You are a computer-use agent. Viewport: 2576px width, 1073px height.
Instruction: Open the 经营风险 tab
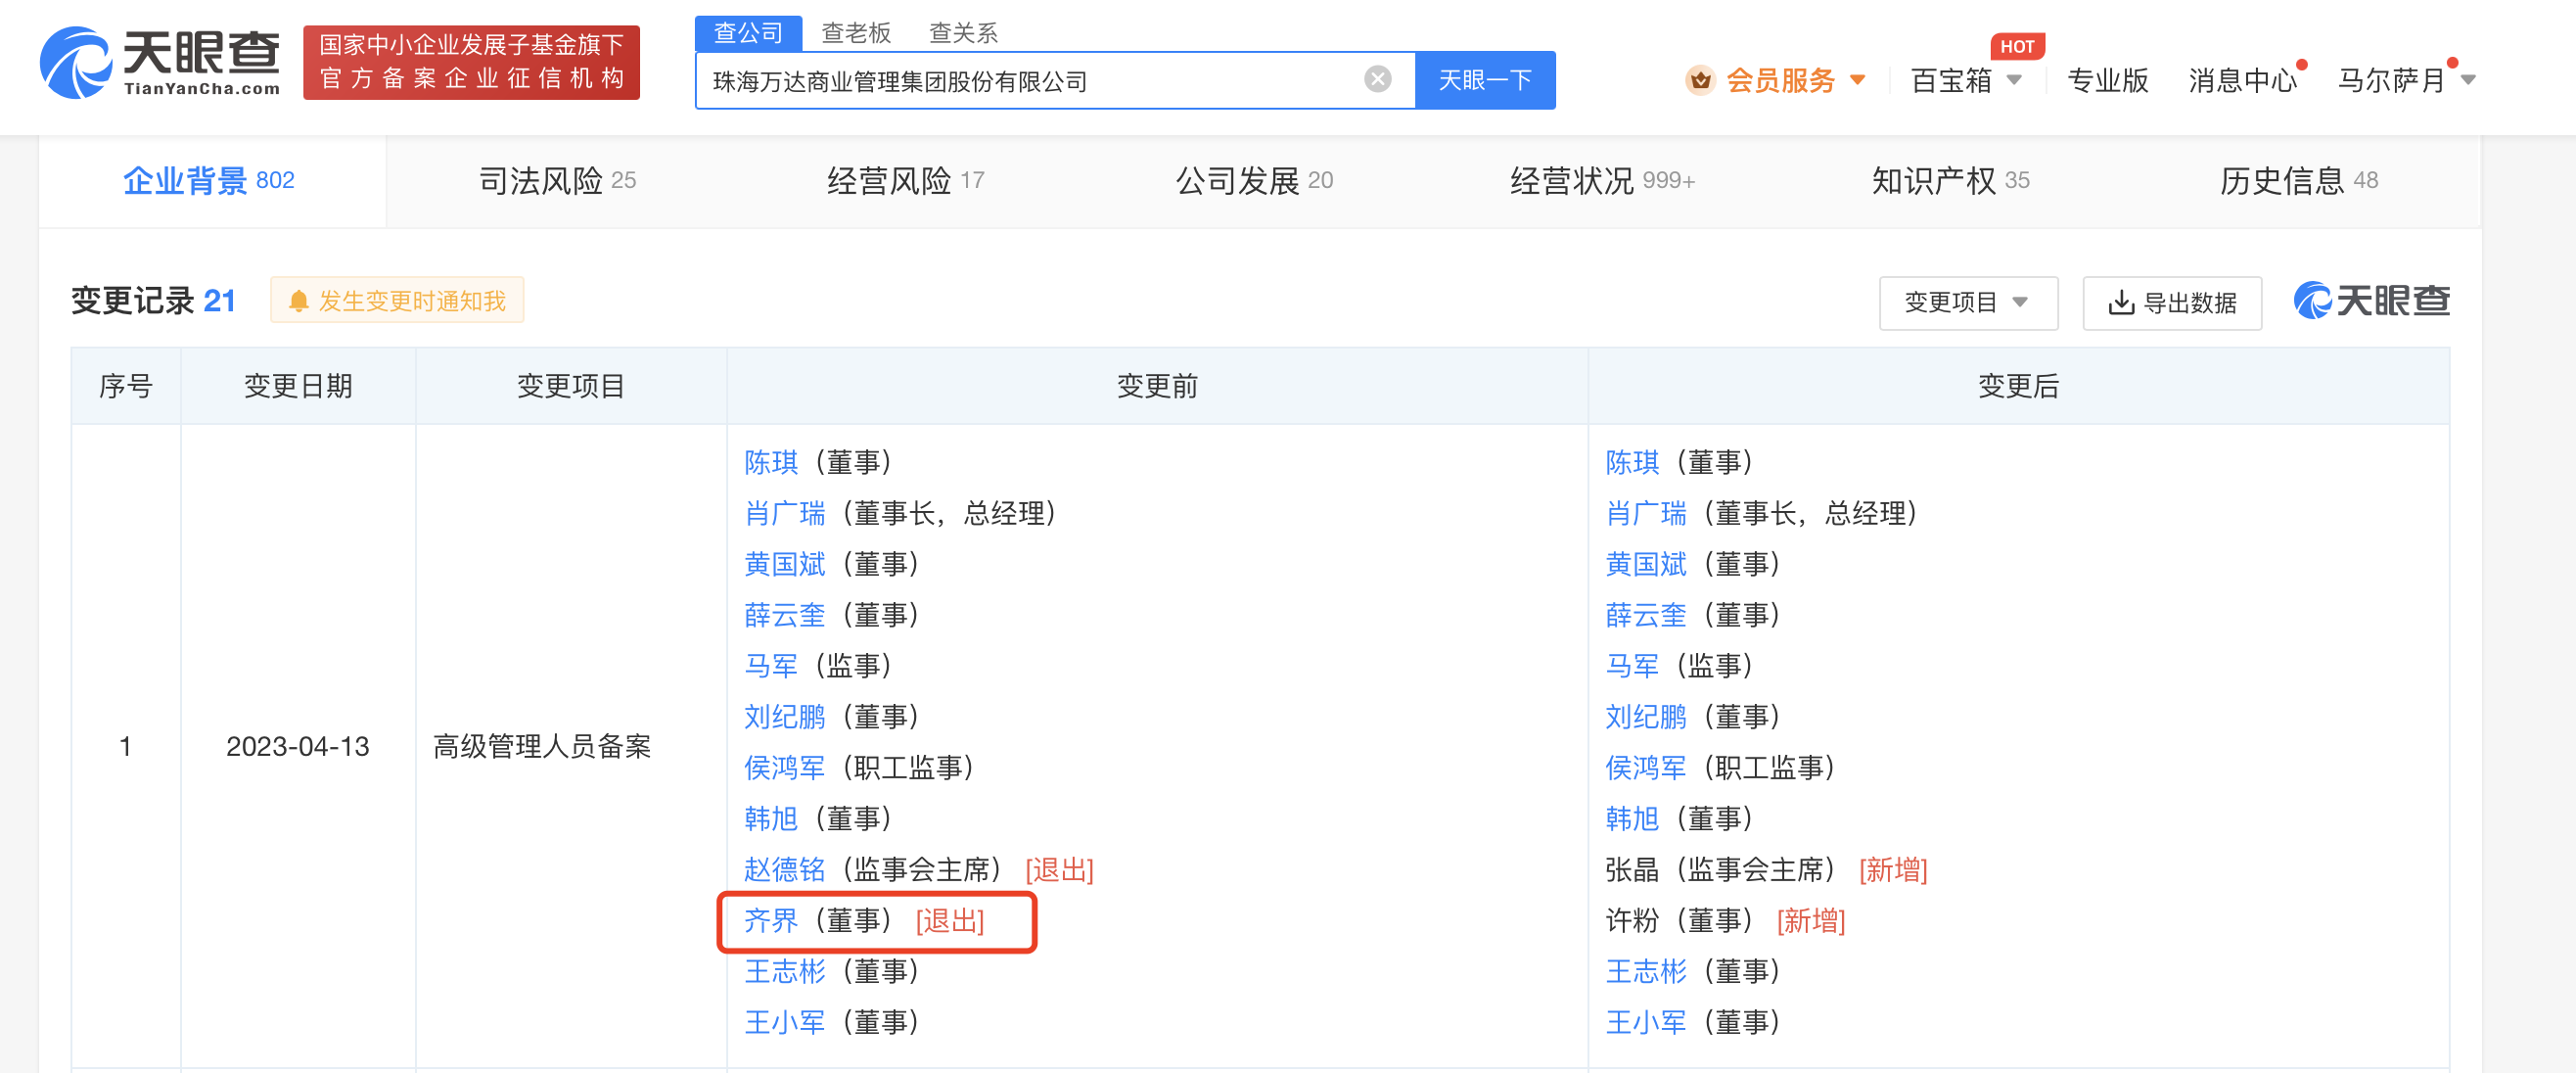click(x=905, y=181)
